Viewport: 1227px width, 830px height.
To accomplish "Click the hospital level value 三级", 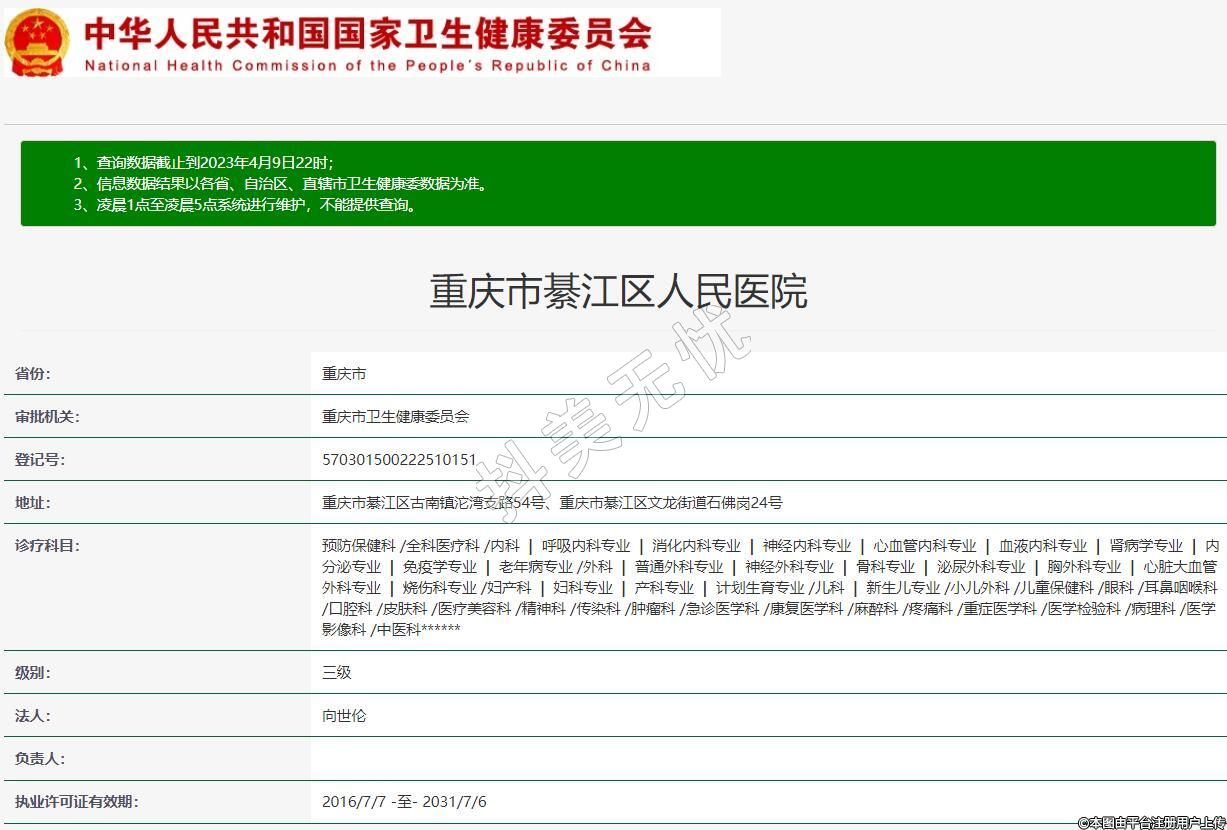I will coord(337,673).
